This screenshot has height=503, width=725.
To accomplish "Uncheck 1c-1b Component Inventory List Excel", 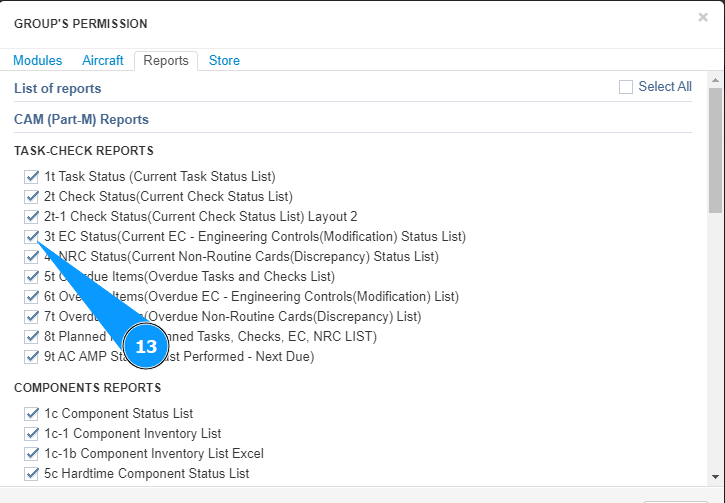I will [32, 454].
